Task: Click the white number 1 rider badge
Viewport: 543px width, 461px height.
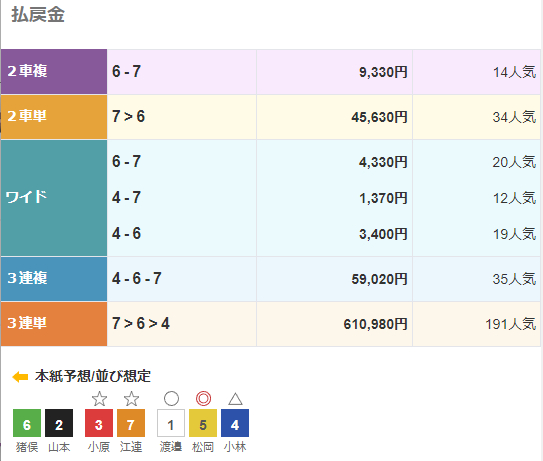Action: 171,423
